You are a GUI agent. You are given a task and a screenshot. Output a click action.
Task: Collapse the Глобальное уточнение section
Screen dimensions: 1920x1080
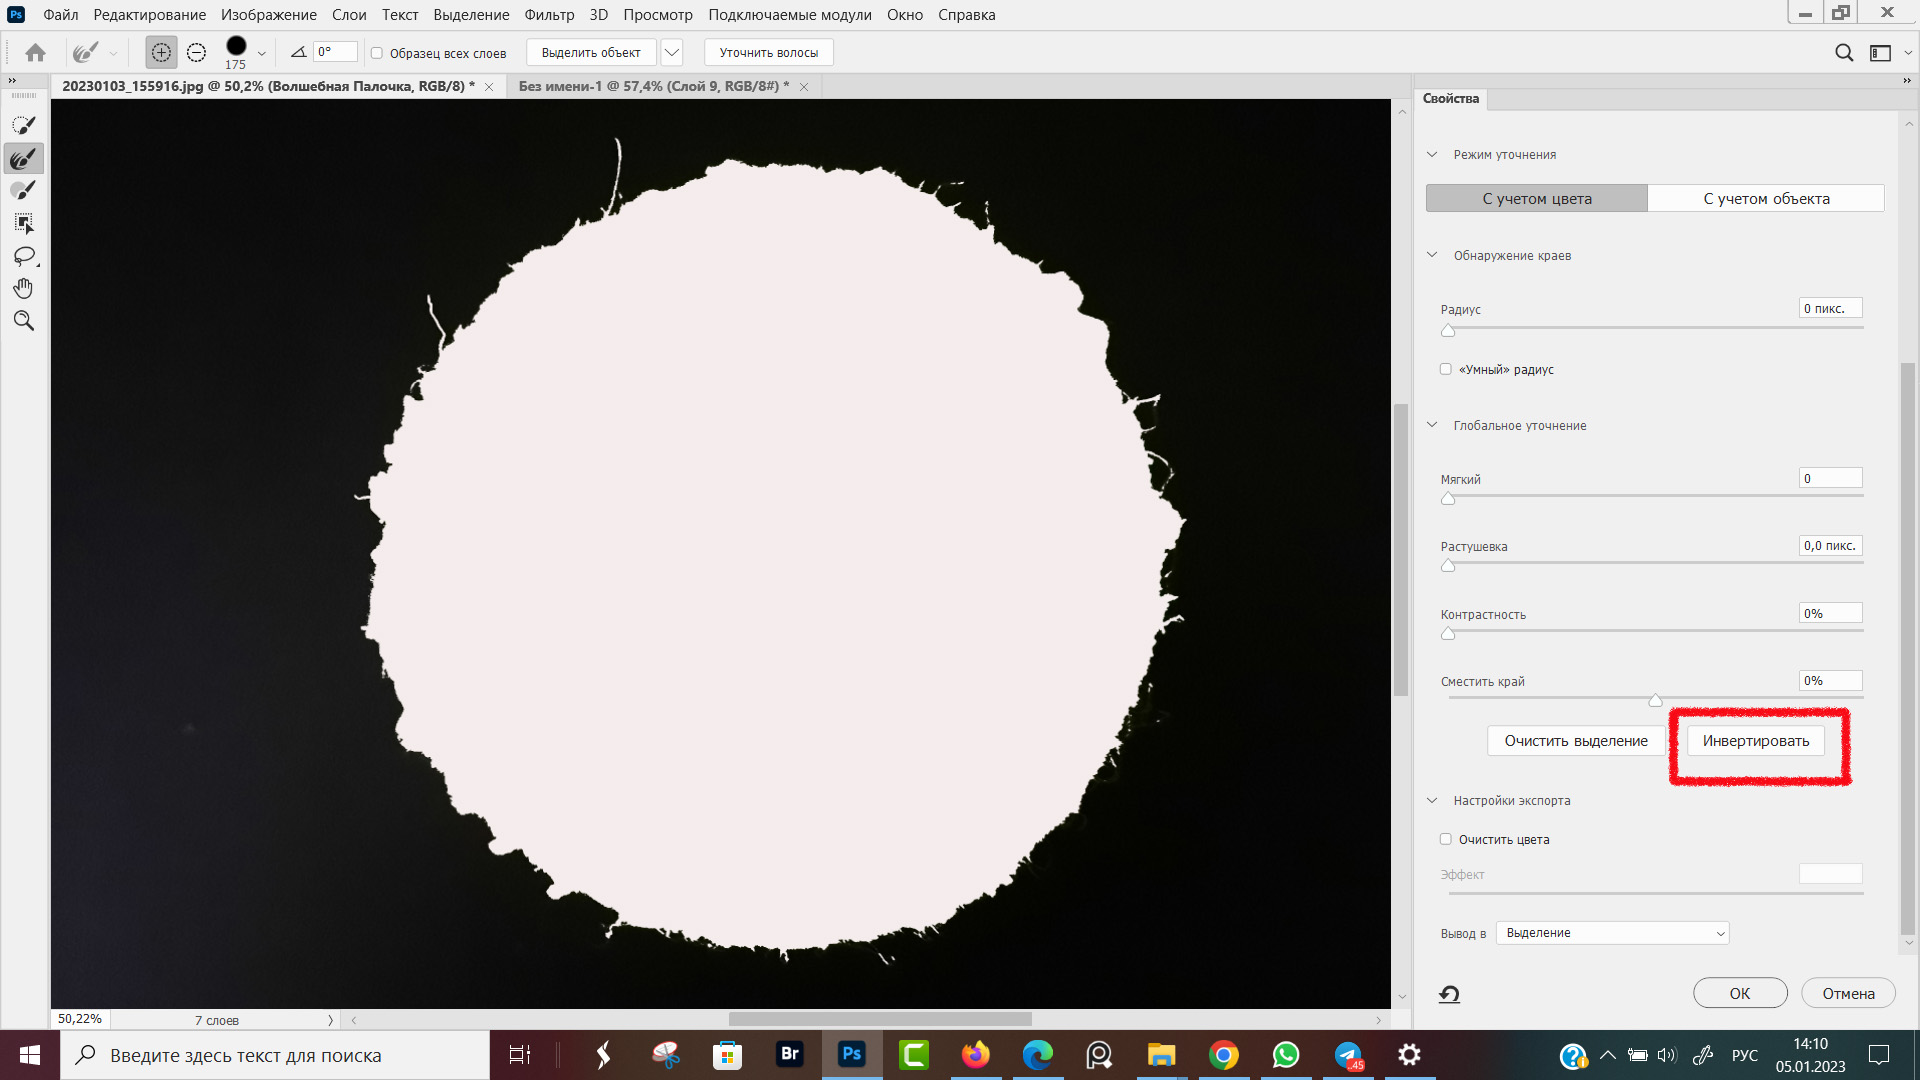coord(1432,425)
